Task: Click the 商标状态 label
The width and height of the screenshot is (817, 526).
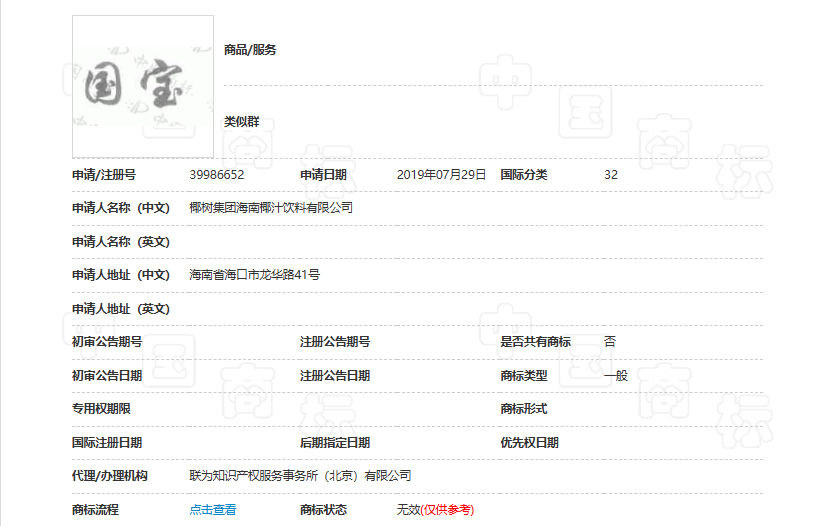Action: pos(323,509)
